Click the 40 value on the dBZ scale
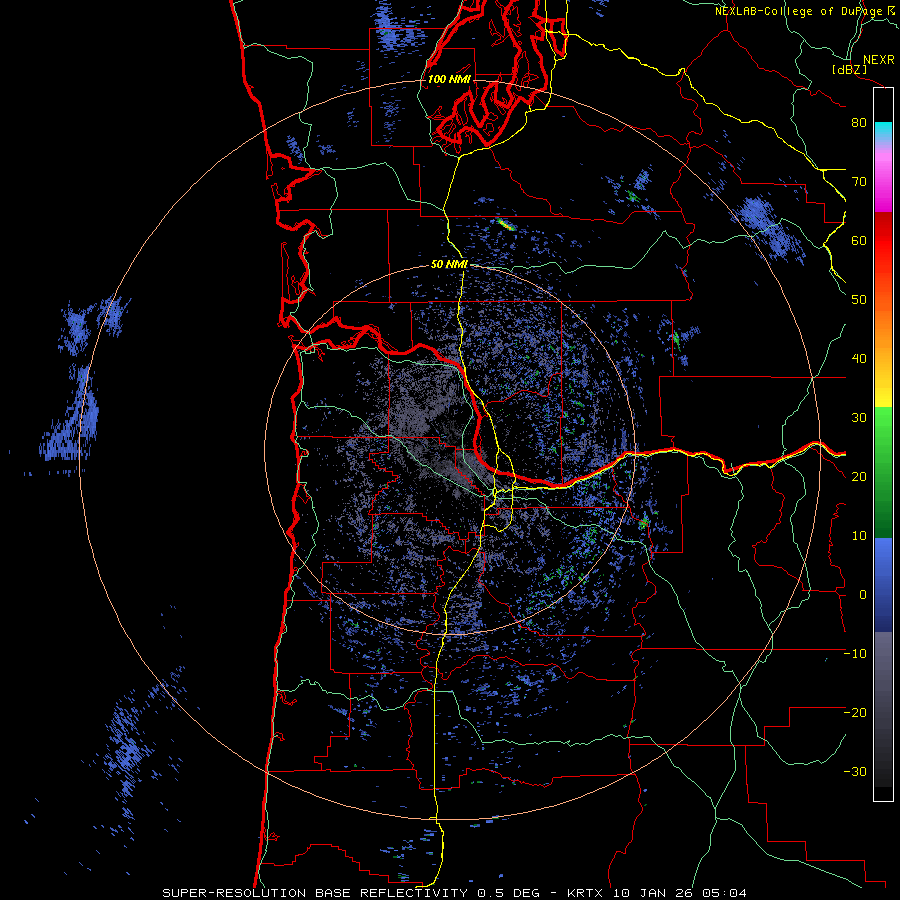 pyautogui.click(x=859, y=359)
